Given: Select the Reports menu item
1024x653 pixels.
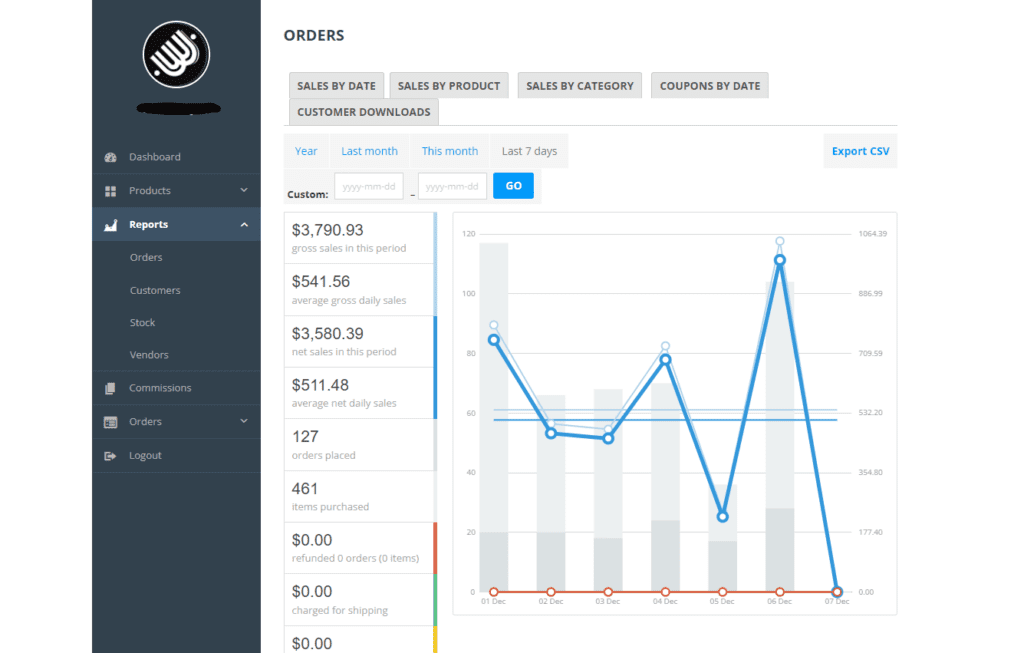Looking at the screenshot, I should [x=176, y=225].
